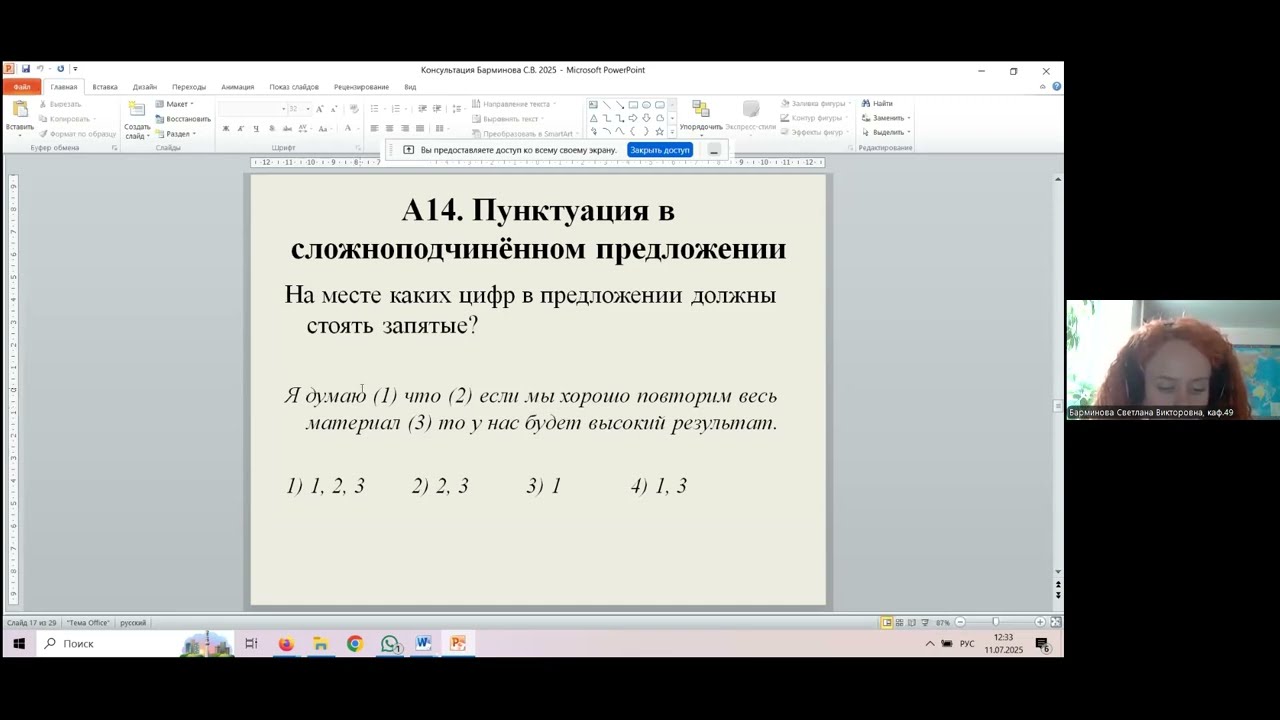Expand the Раздел section dropdown

(176, 133)
